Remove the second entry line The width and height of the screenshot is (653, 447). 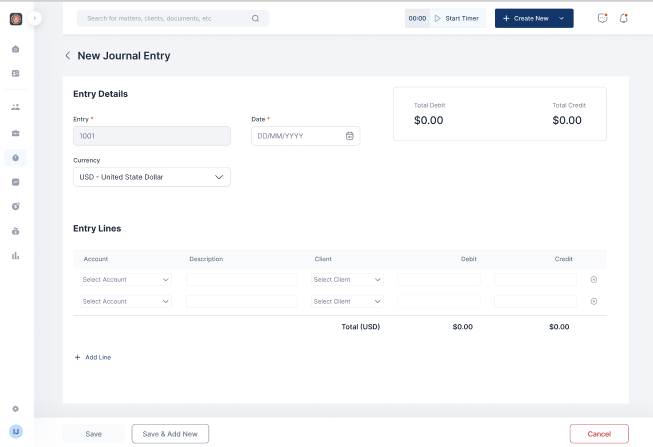[x=594, y=301]
